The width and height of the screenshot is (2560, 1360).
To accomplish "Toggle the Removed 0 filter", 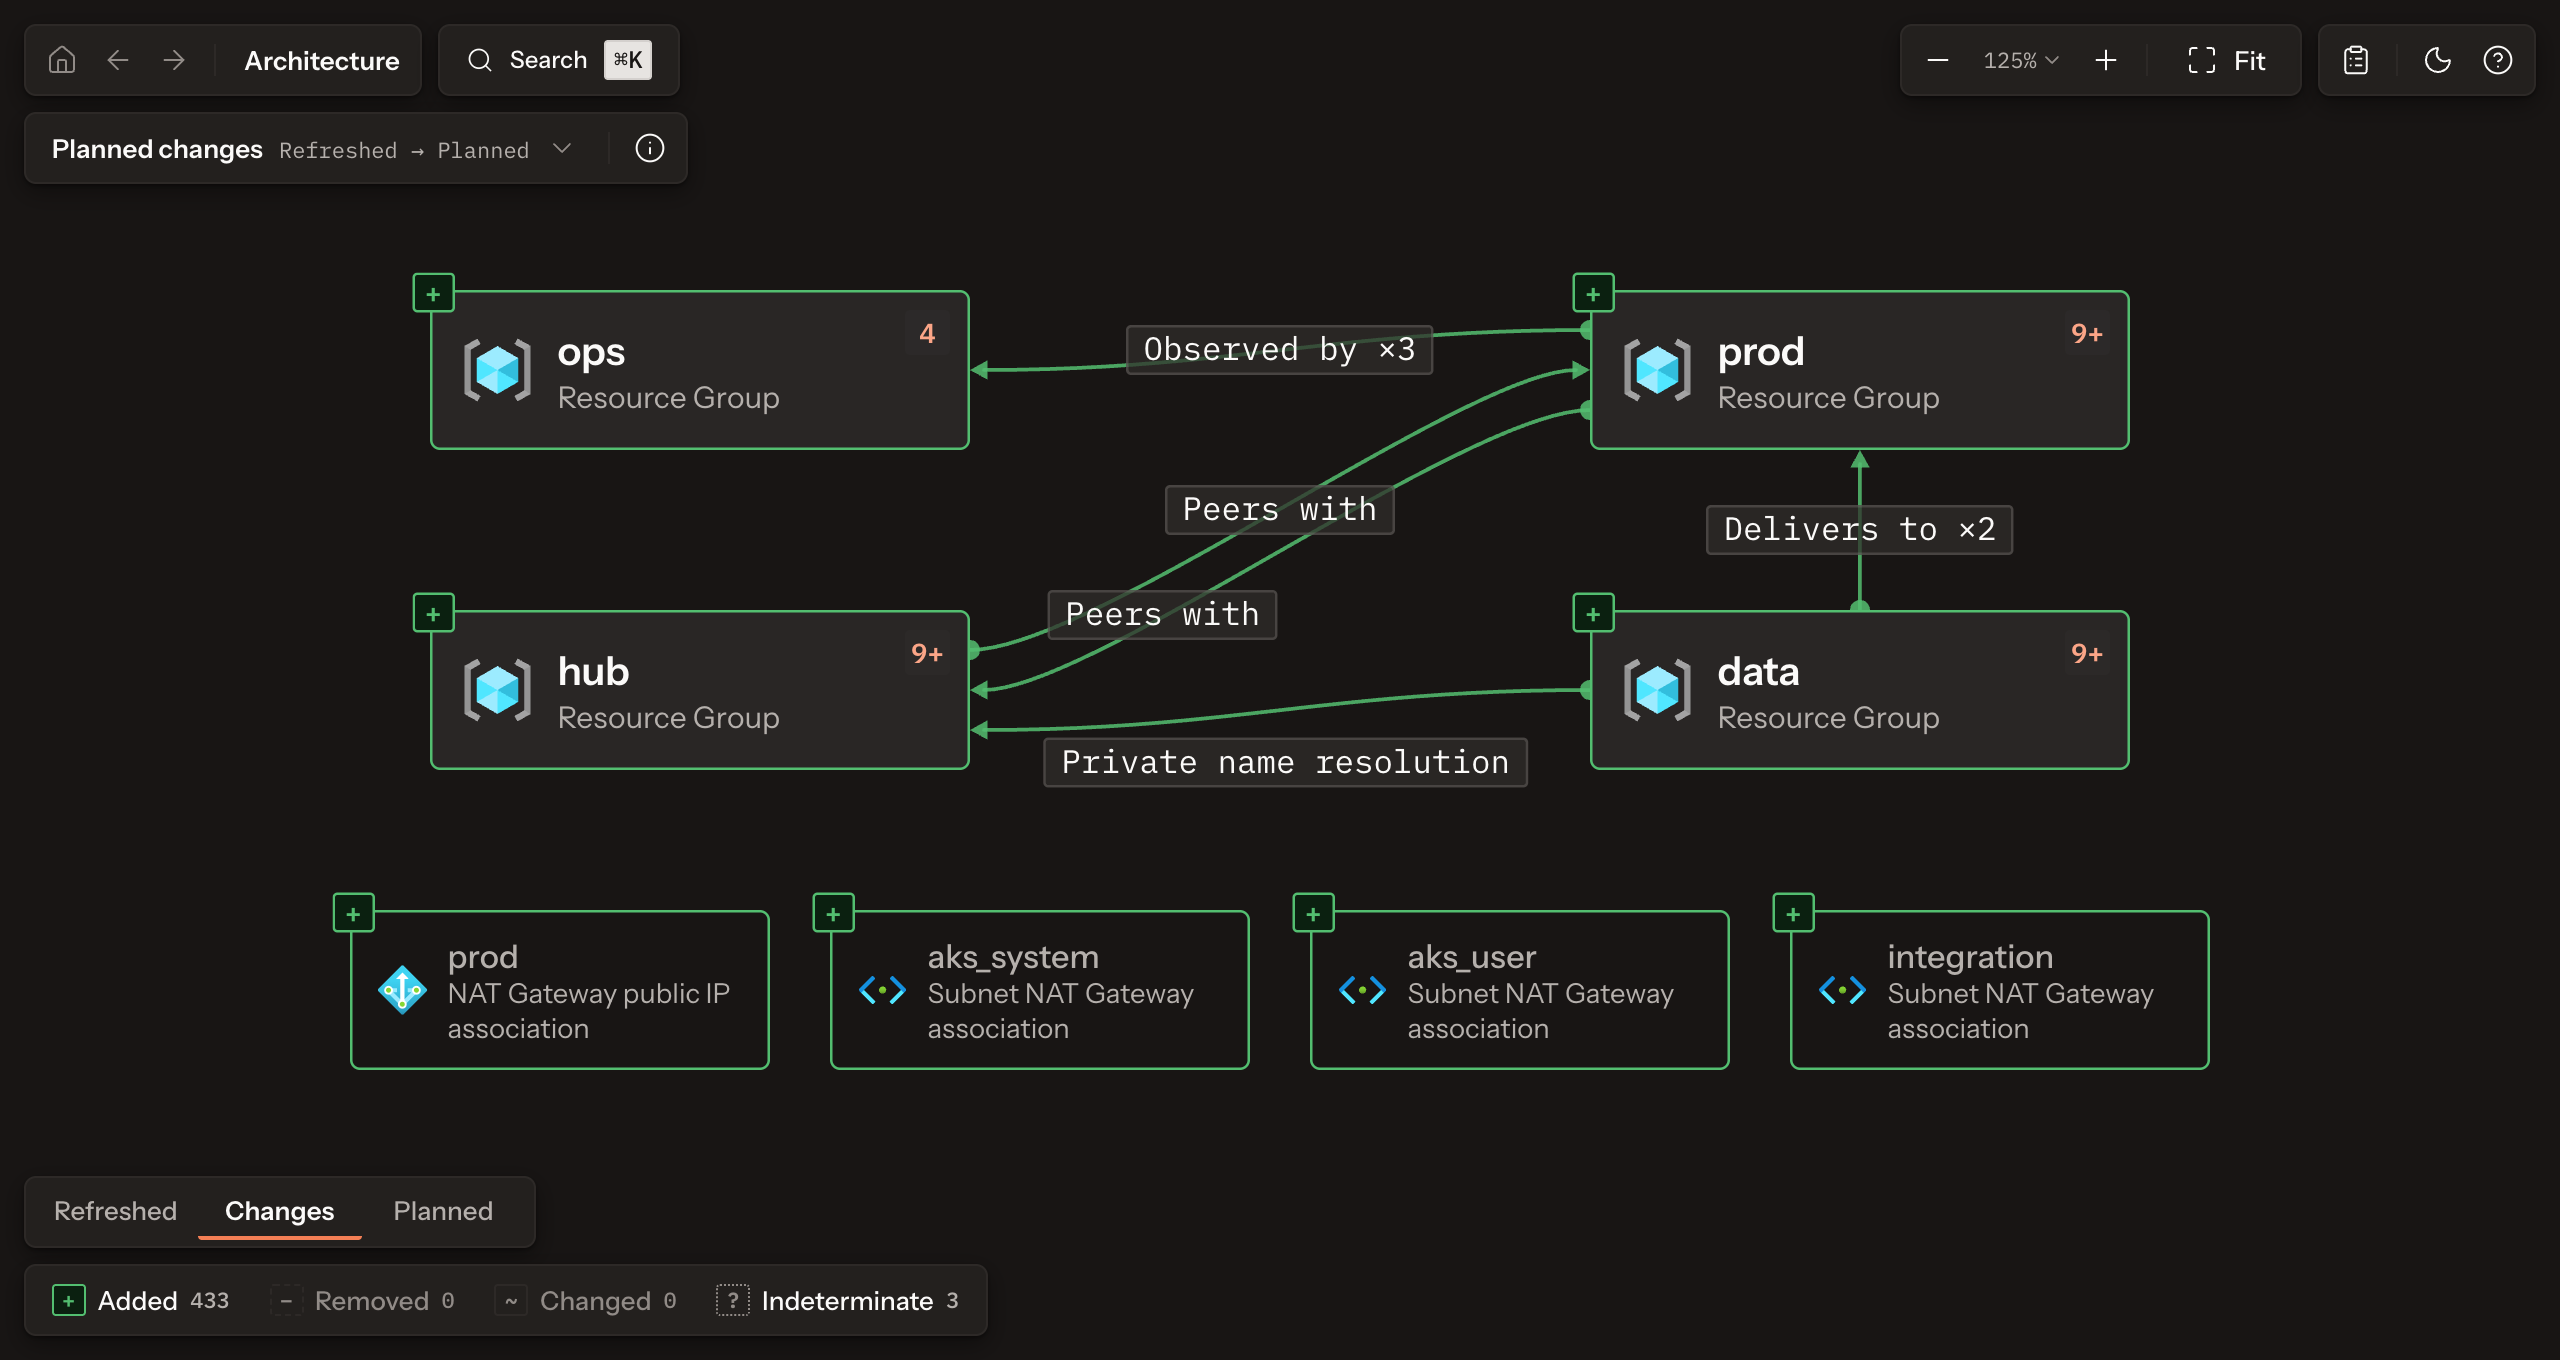I will [362, 1300].
